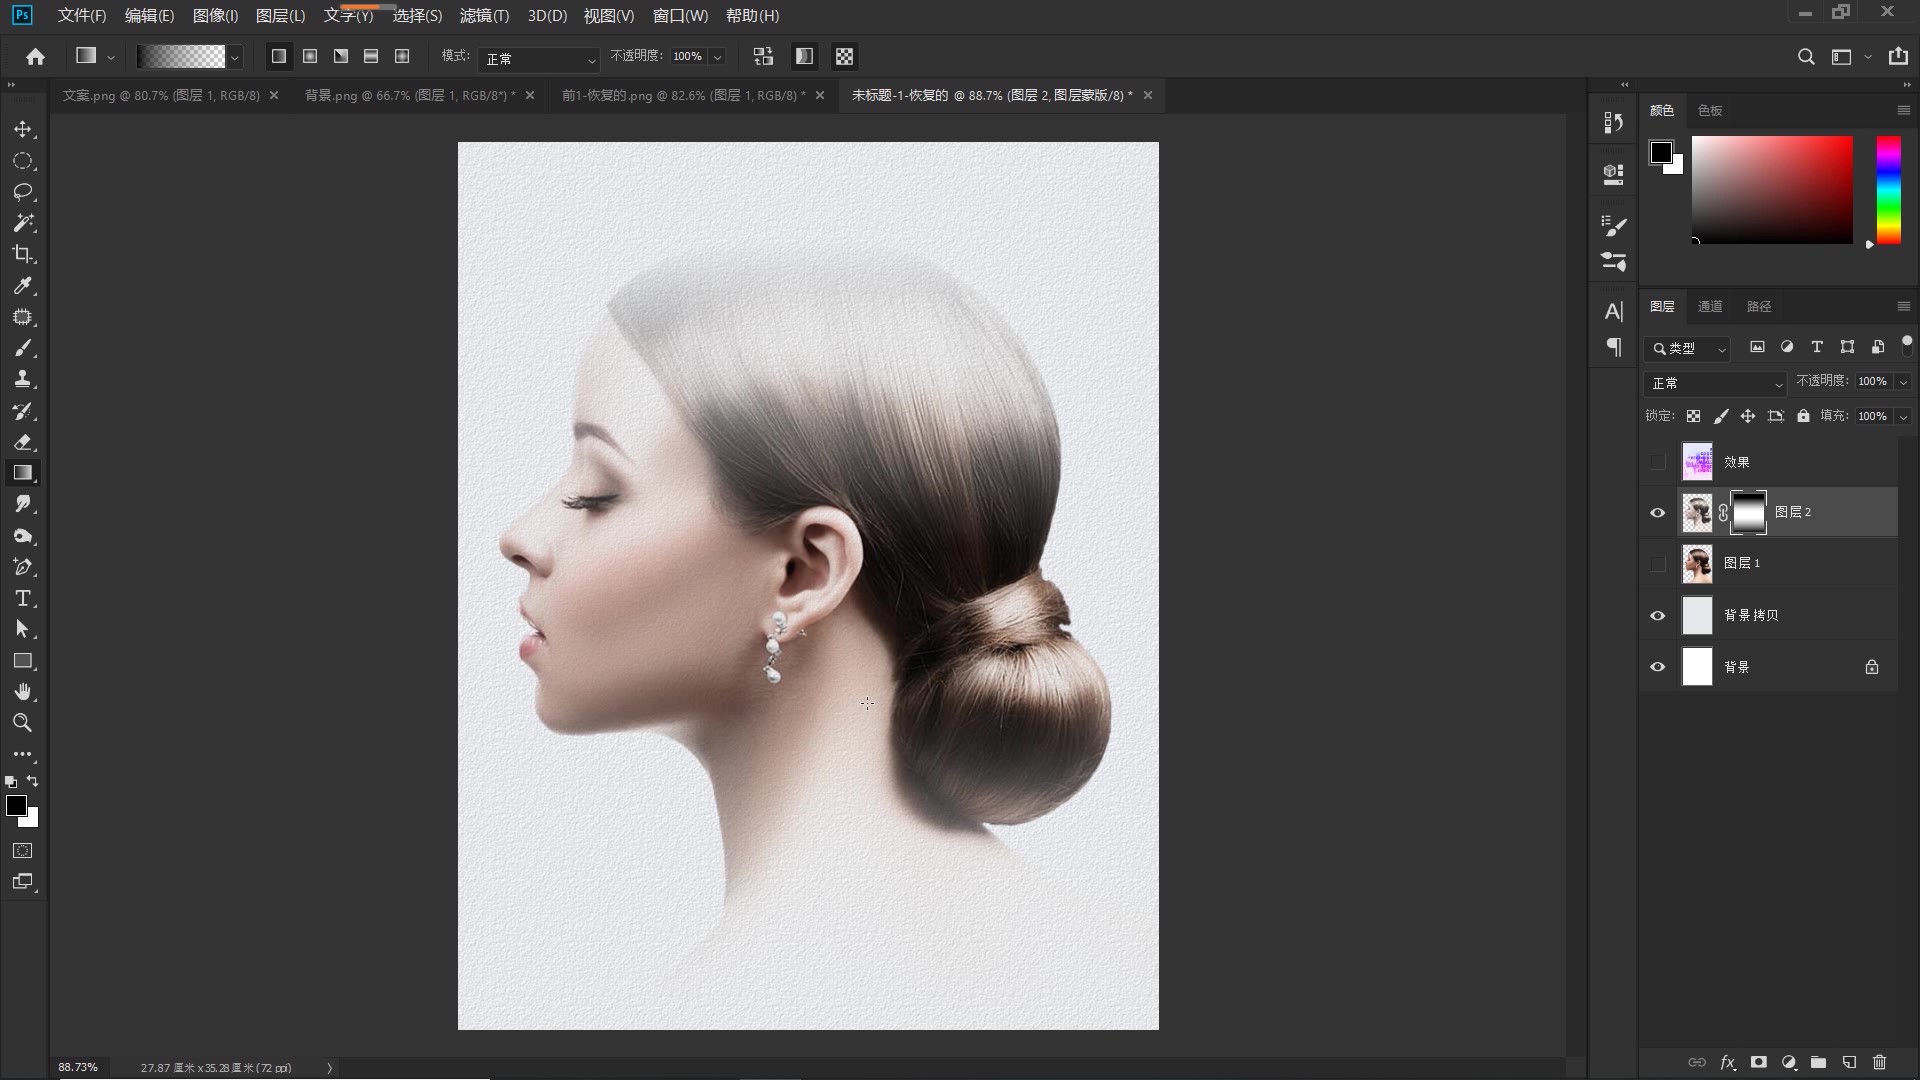Open the layer blend mode dropdown
The width and height of the screenshot is (1920, 1080).
coord(1715,383)
